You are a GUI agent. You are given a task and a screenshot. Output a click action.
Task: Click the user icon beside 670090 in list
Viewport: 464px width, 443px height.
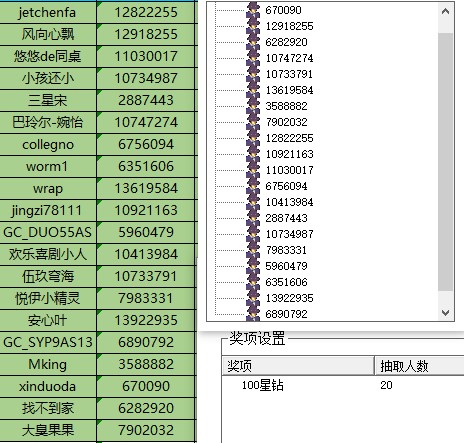[x=253, y=10]
